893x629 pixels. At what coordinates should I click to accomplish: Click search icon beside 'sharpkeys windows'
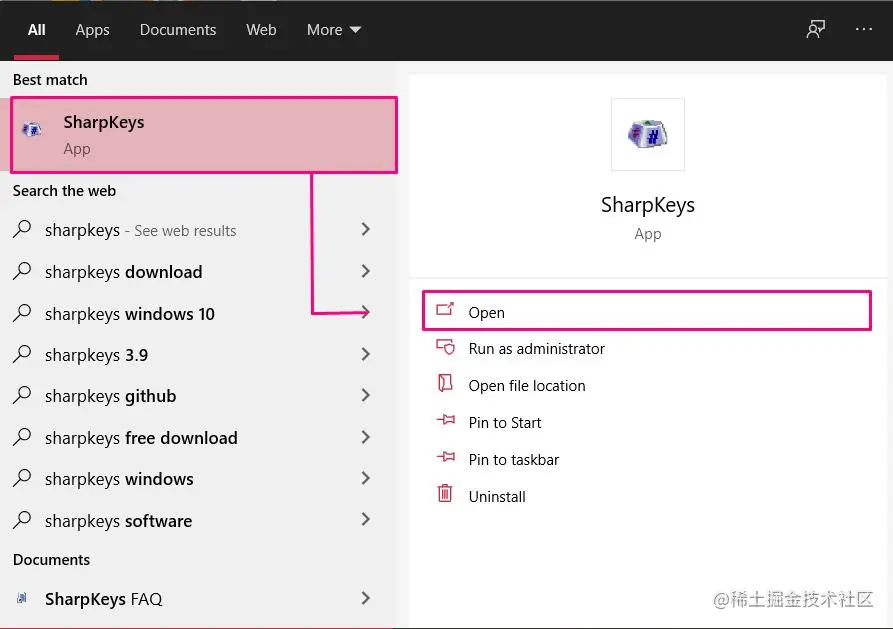tap(22, 477)
